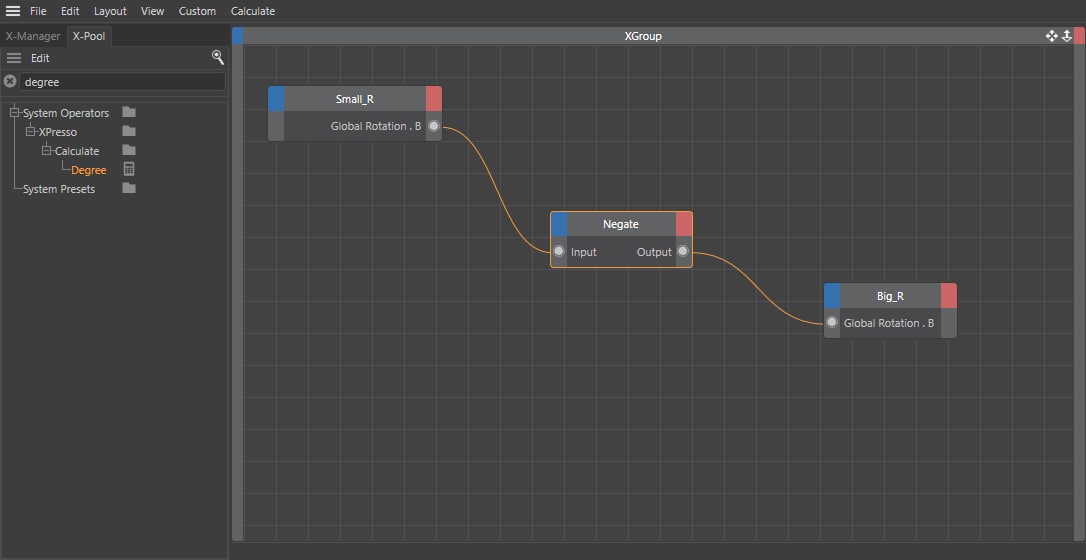
Task: Select the System Presets item
Action: click(59, 189)
